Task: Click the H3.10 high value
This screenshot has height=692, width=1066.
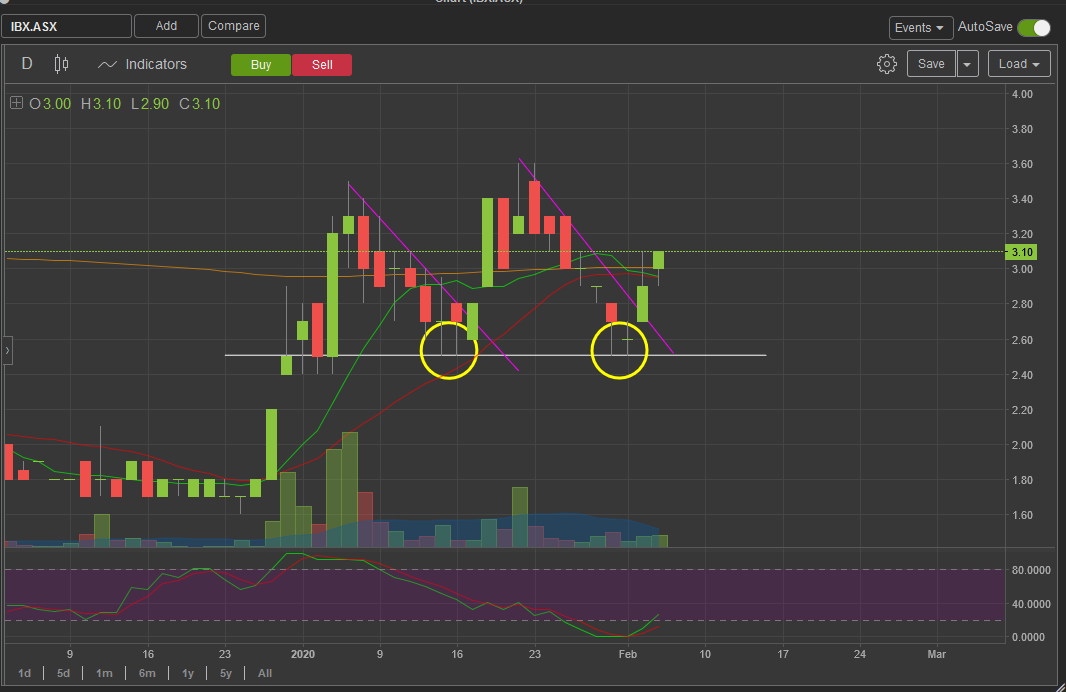Action: 101,104
